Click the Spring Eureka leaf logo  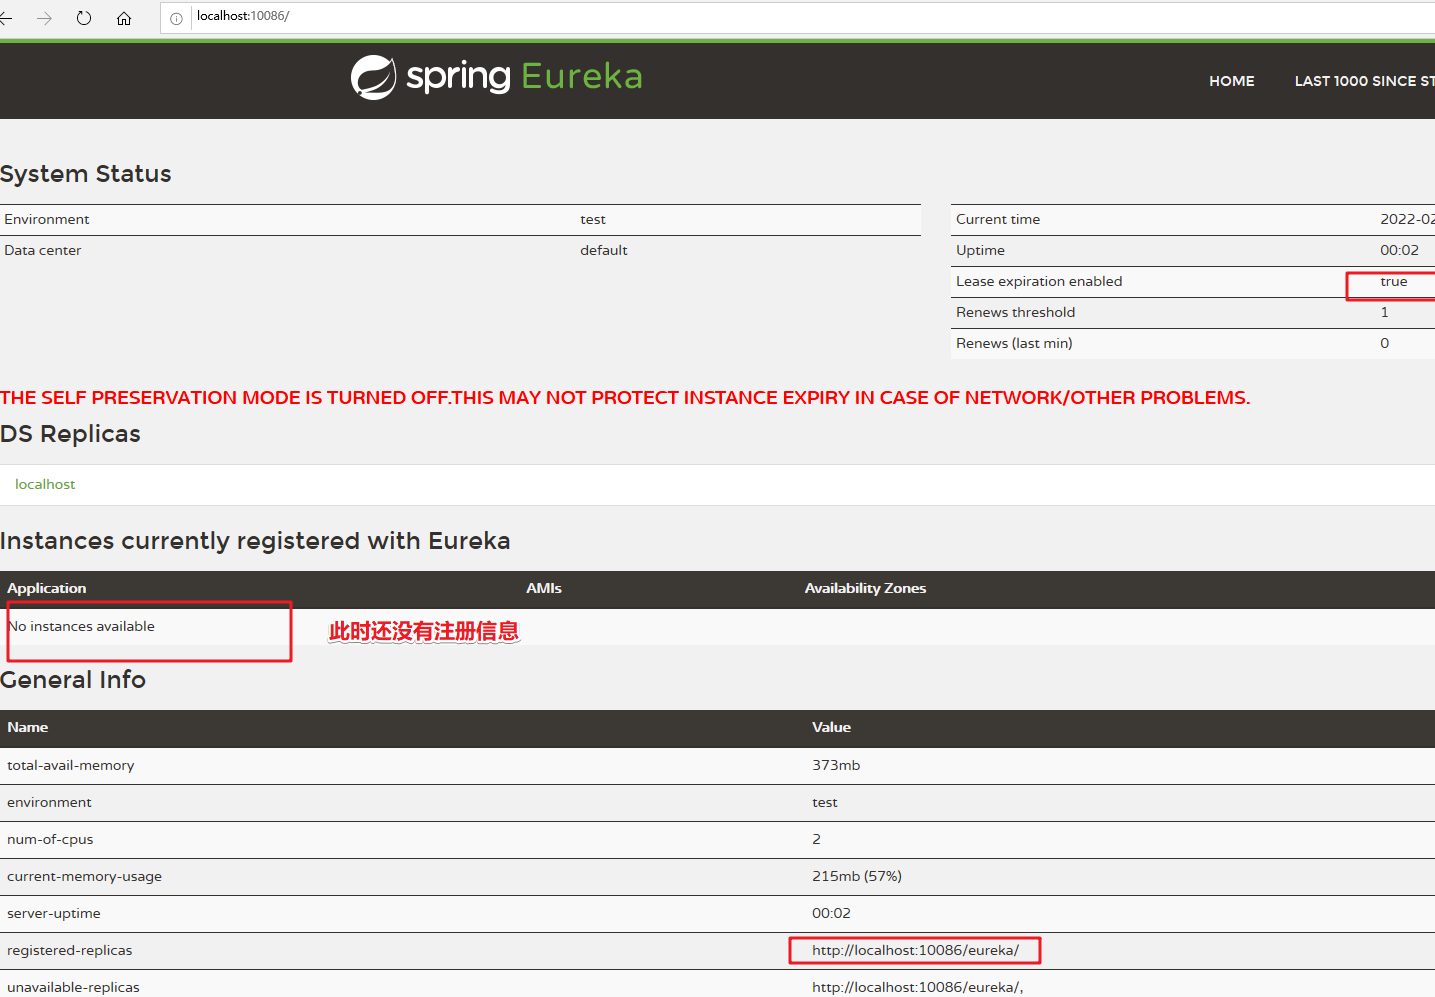pos(374,77)
